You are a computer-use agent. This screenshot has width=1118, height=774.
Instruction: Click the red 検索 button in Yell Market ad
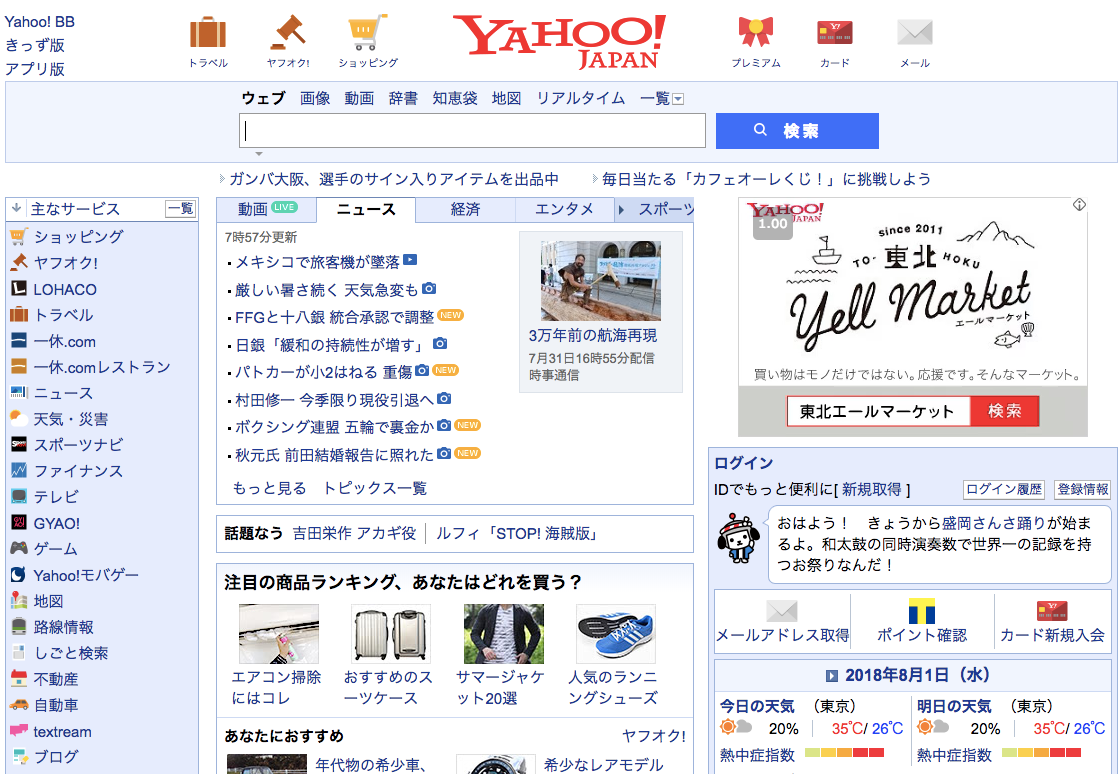coord(1005,411)
